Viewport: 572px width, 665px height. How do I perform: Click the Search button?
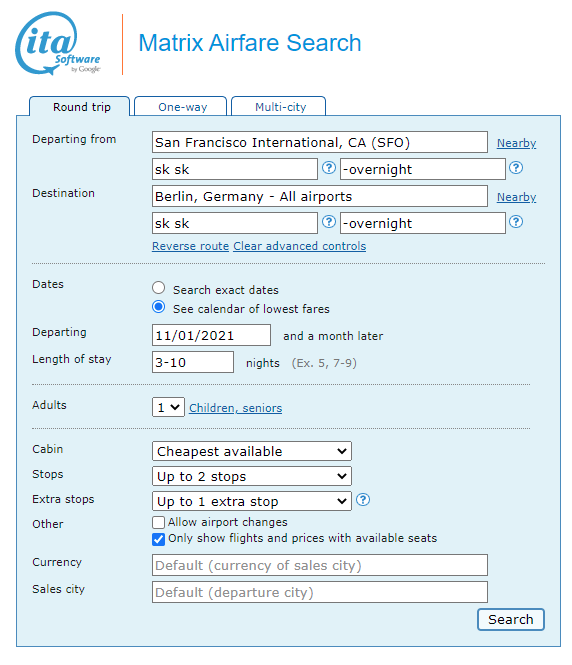point(511,620)
